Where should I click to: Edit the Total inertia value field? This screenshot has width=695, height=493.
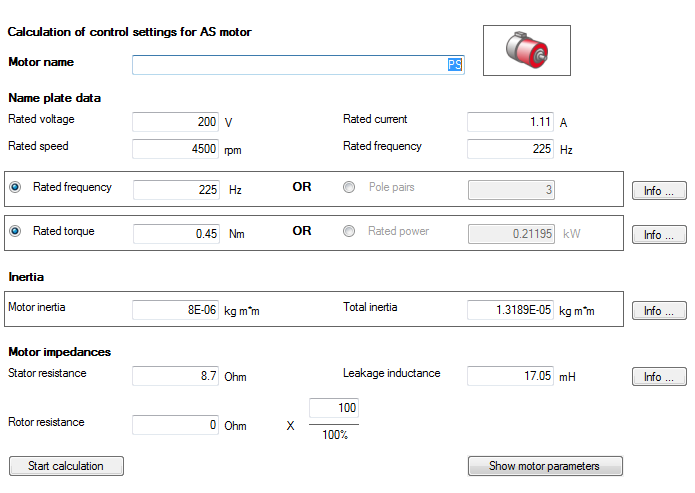tap(511, 310)
